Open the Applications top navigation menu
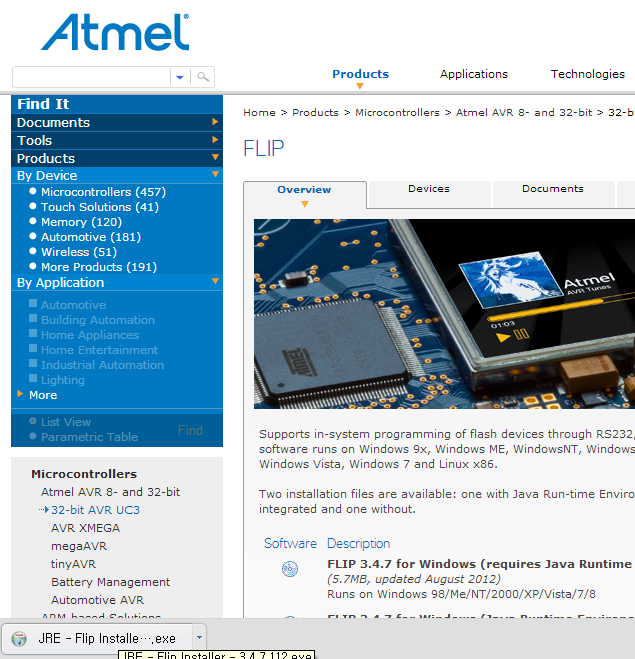635x659 pixels. coord(474,74)
